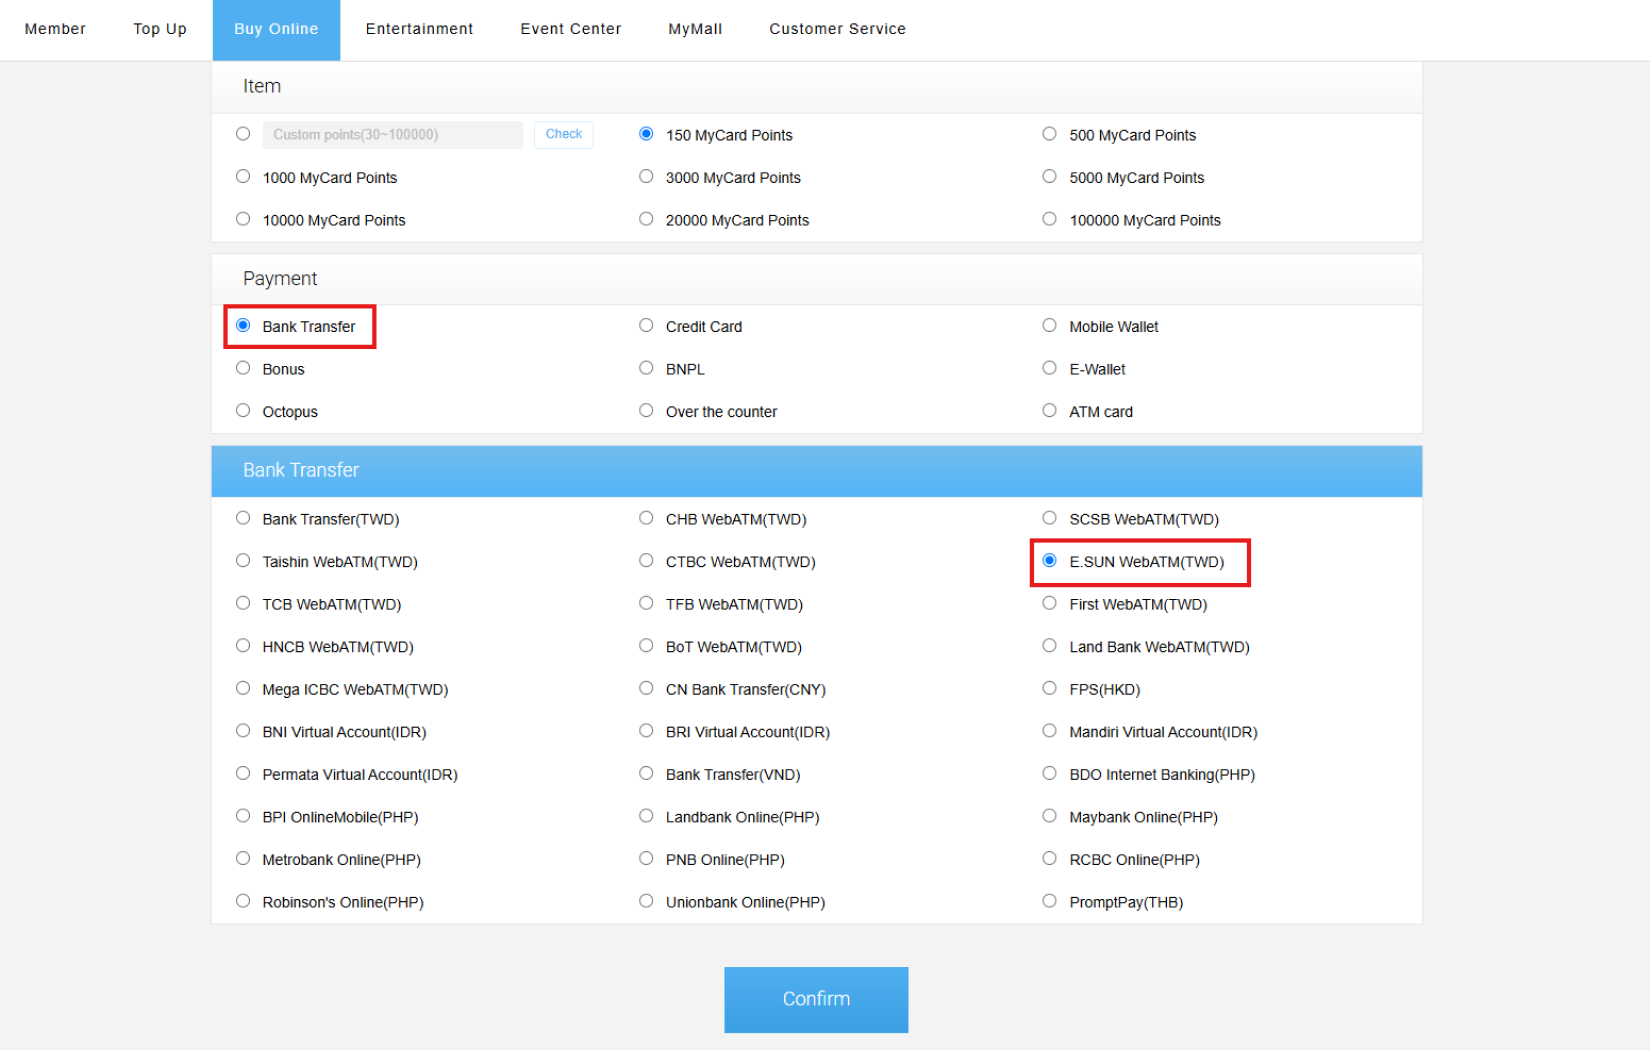Select the custom points radio button
This screenshot has height=1050, width=1650.
pos(243,134)
